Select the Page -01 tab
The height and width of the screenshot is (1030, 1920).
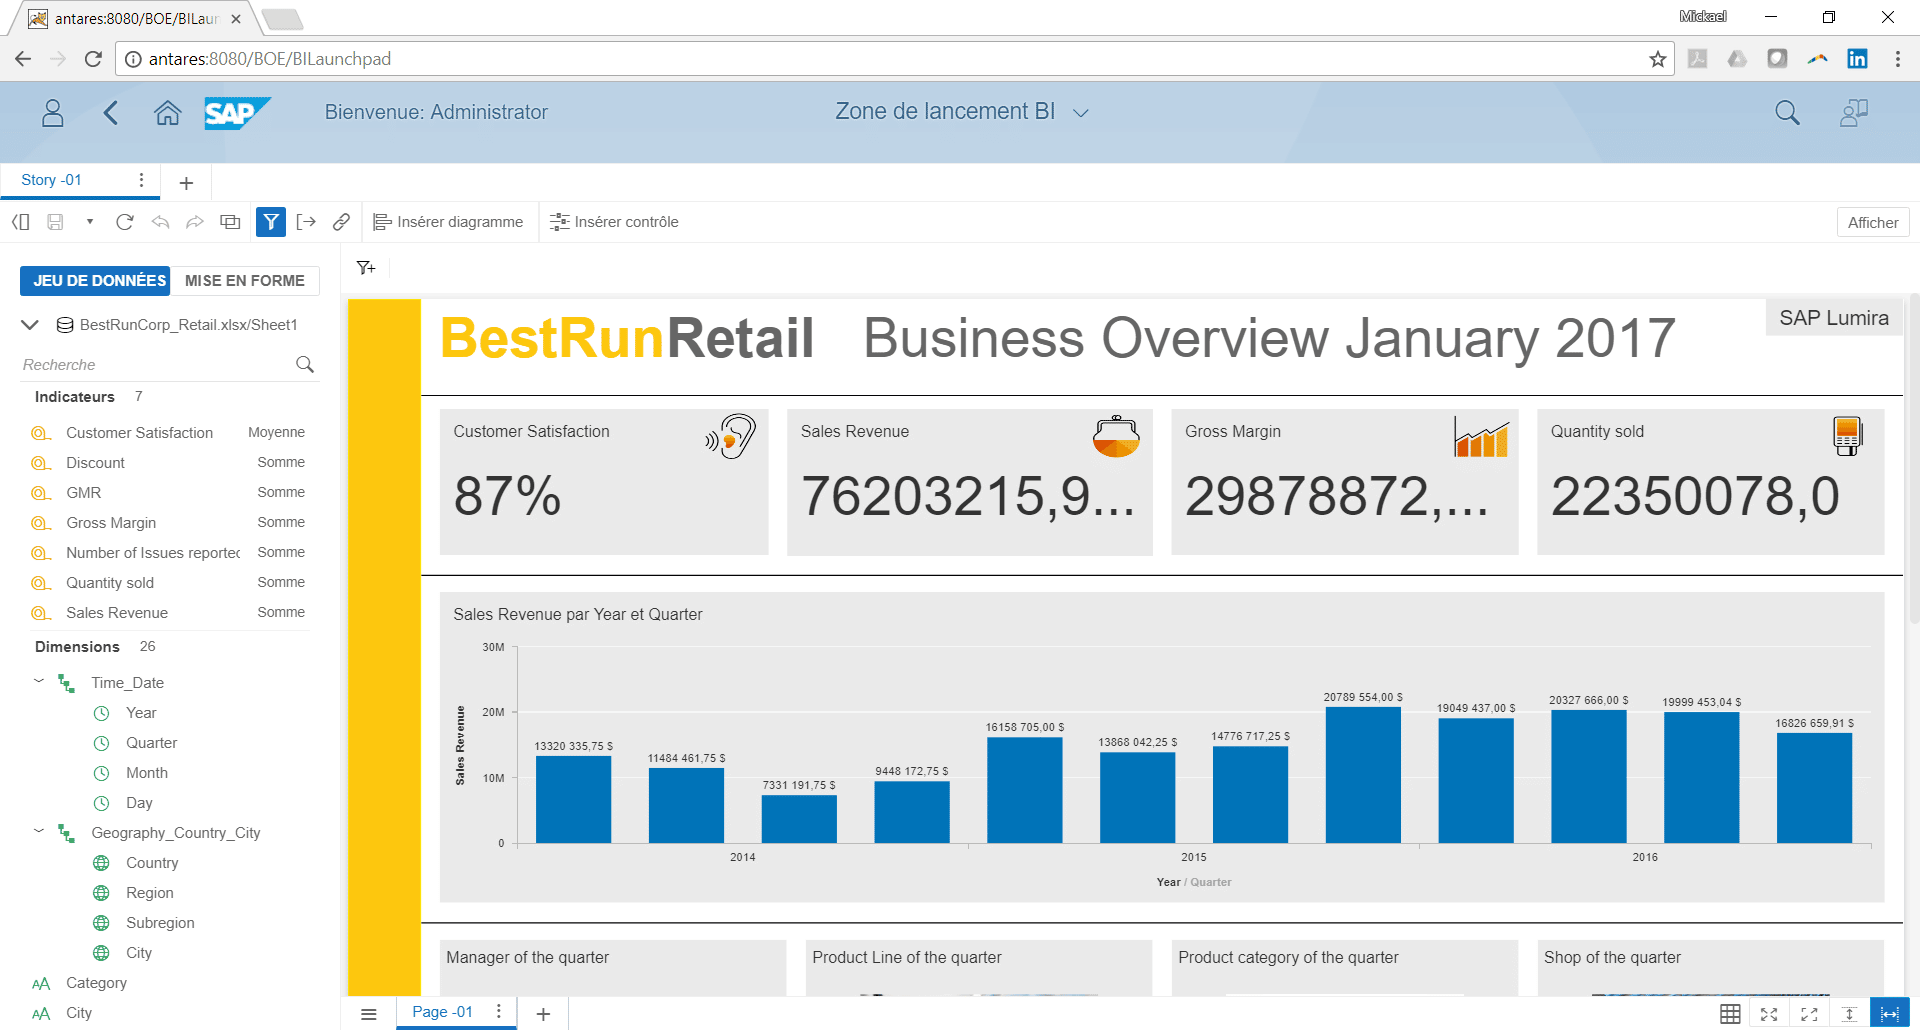[442, 1012]
